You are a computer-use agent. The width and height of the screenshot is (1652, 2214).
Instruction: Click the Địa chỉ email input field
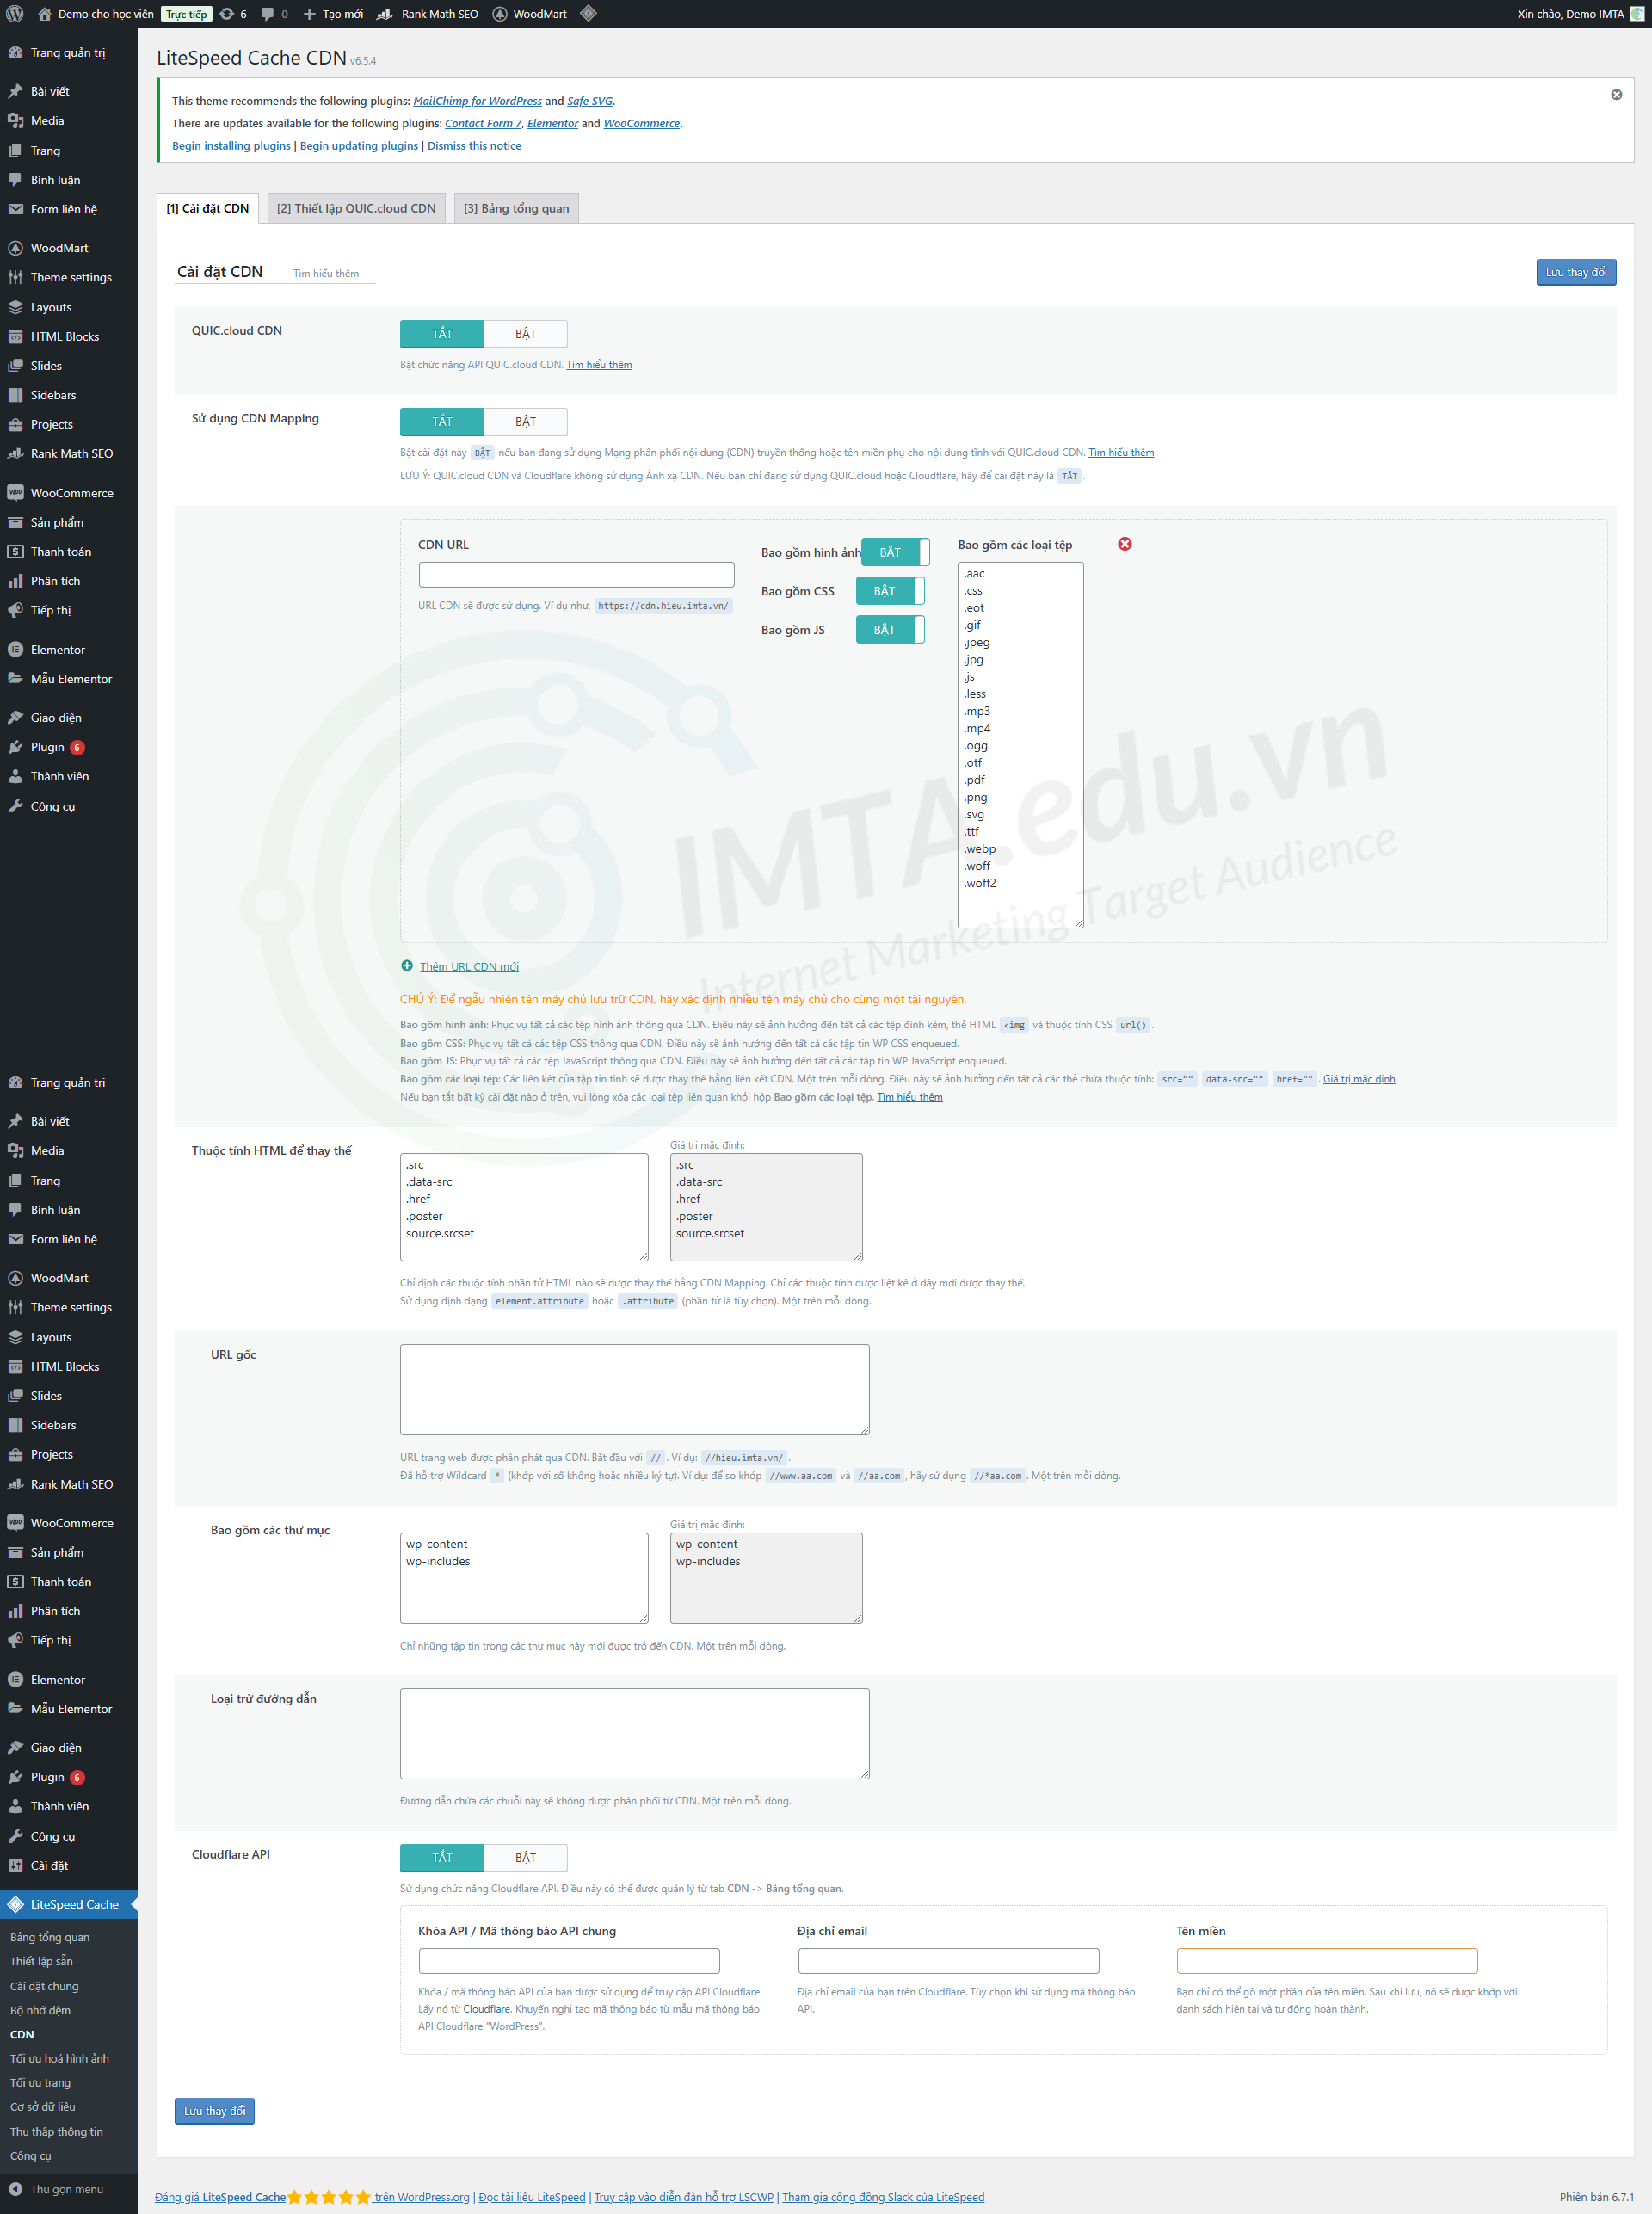pyautogui.click(x=948, y=1961)
